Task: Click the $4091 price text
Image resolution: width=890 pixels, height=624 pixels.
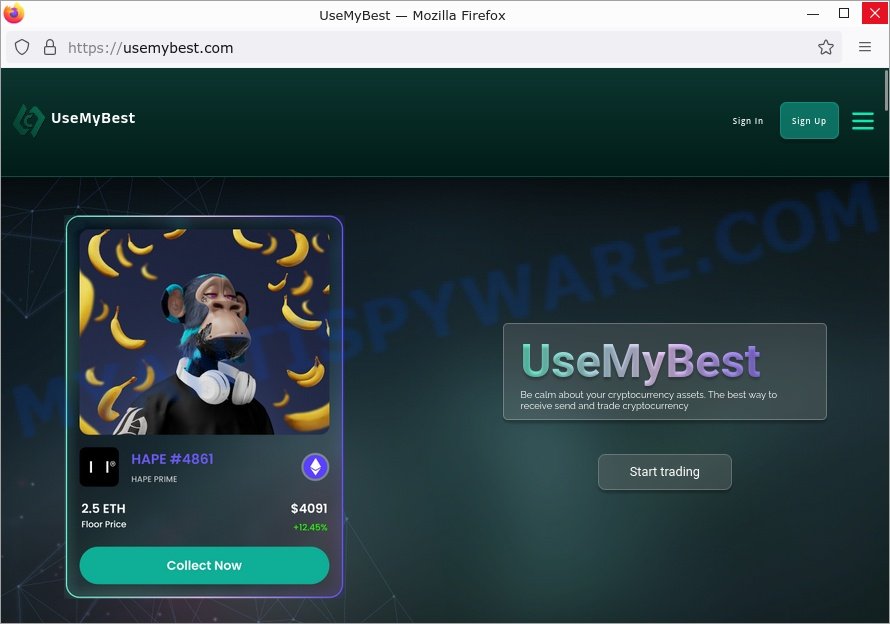Action: pos(309,508)
